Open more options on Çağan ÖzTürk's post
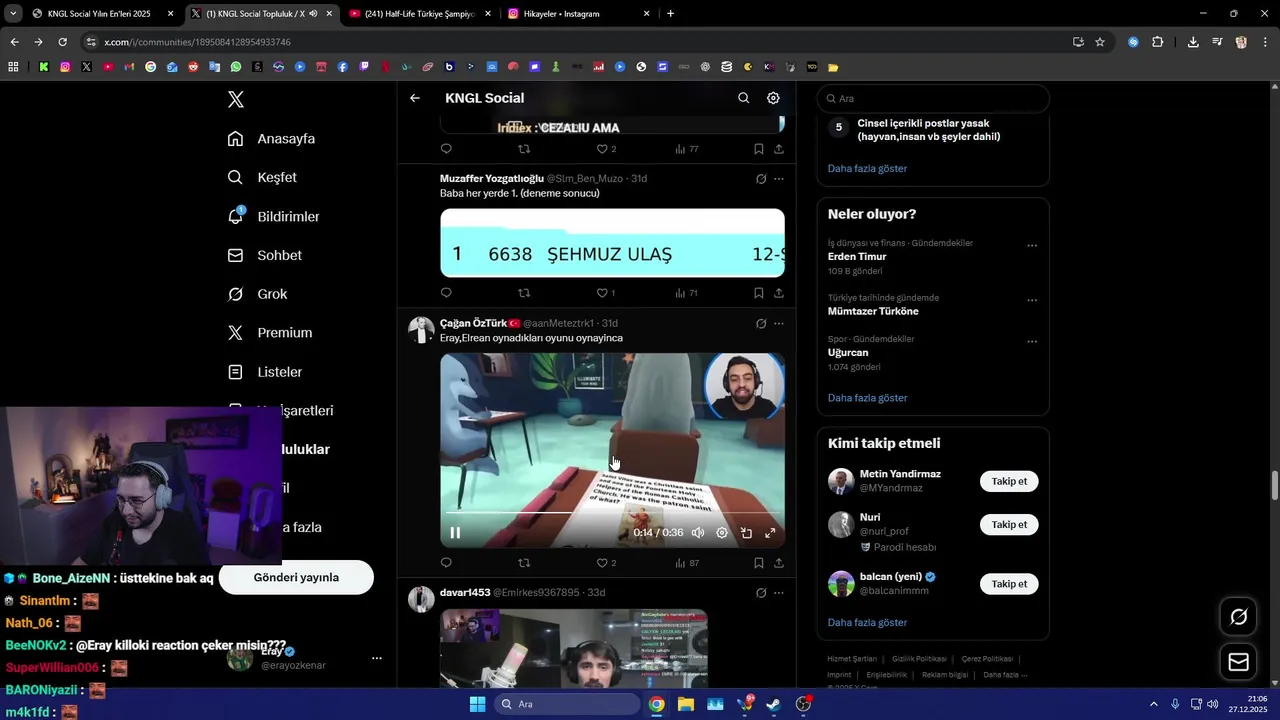Viewport: 1280px width, 720px height. (779, 323)
